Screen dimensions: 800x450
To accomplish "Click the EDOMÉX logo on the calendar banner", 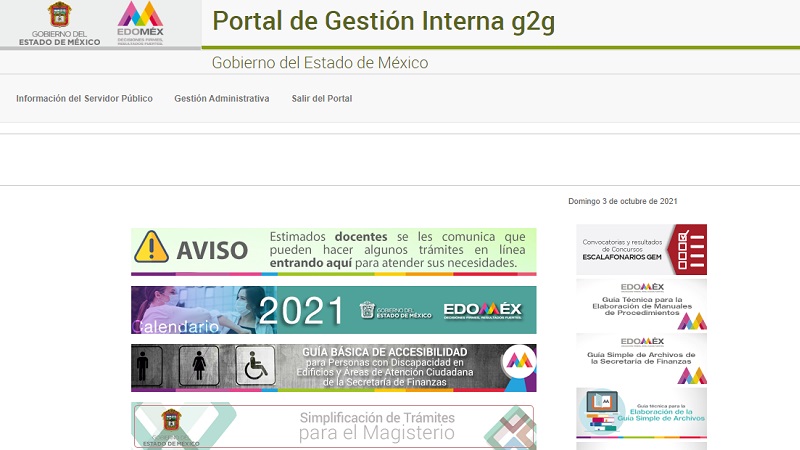I will [482, 310].
